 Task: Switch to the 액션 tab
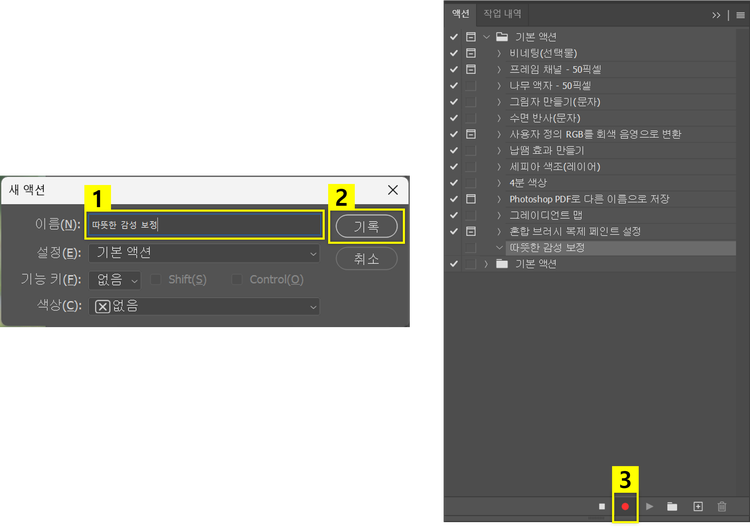click(461, 14)
